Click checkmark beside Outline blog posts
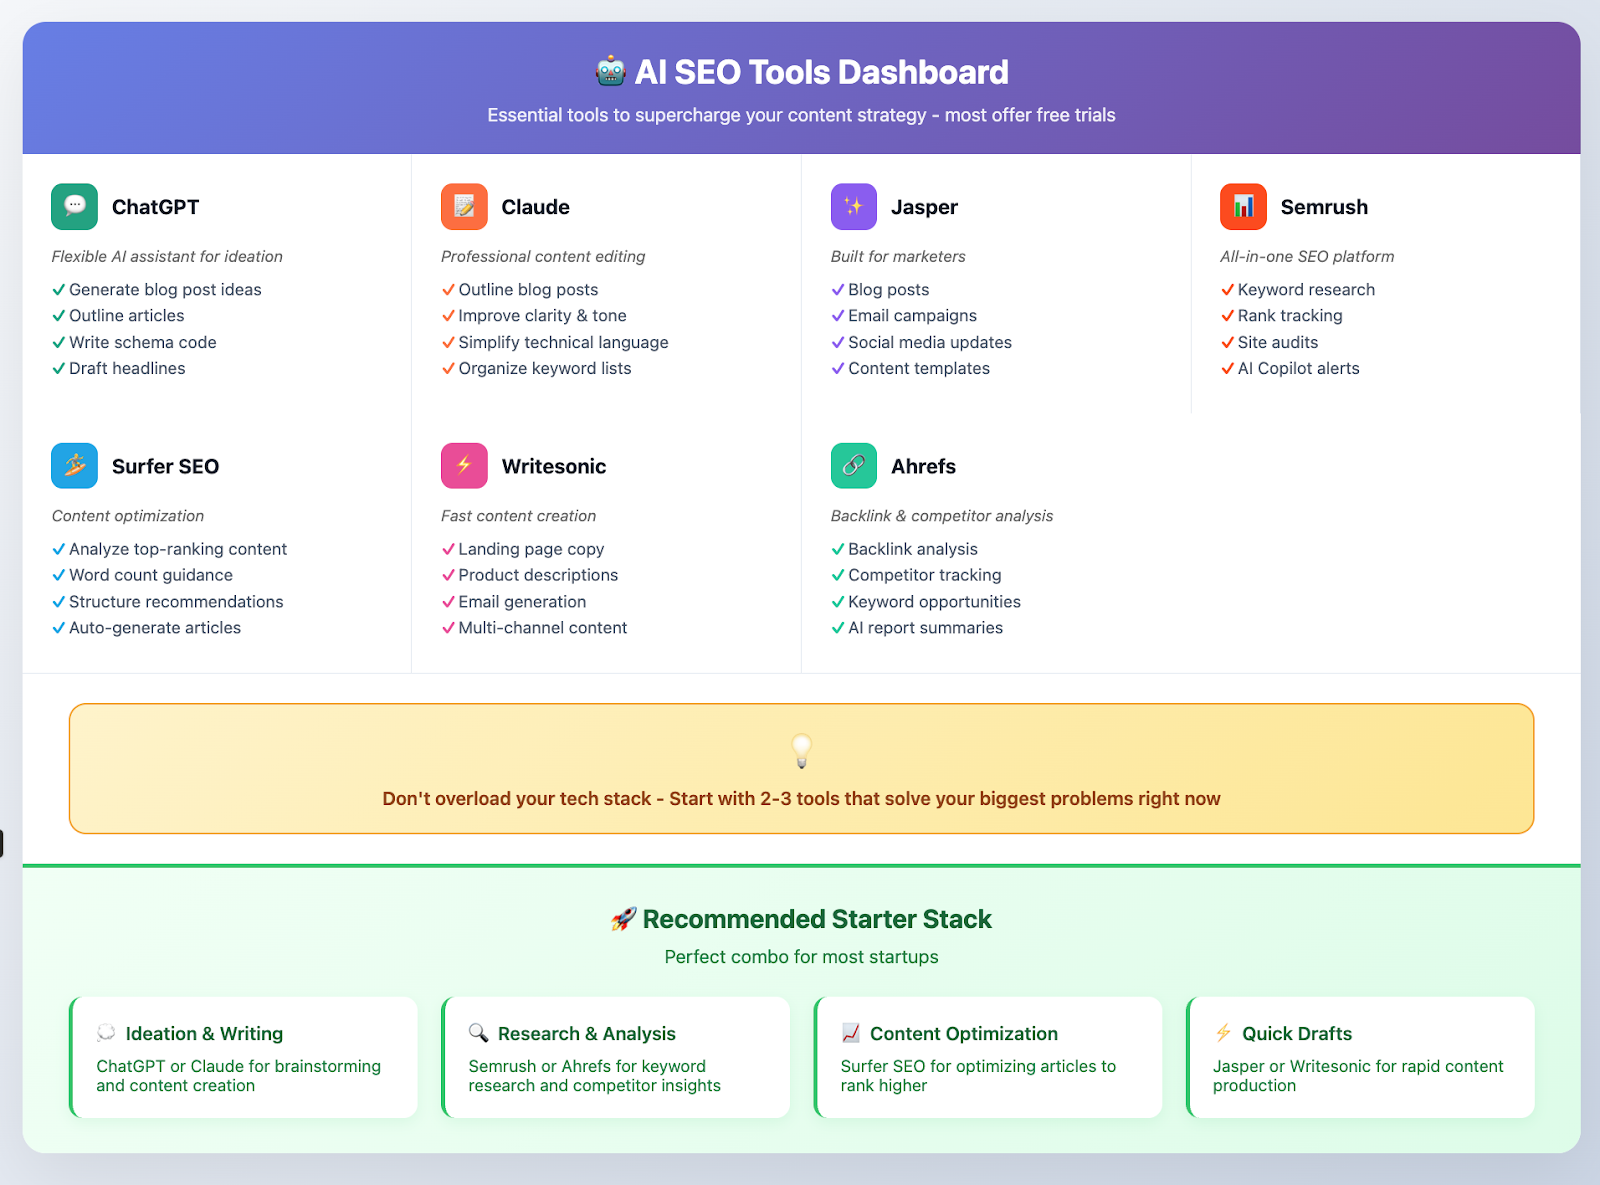Image resolution: width=1600 pixels, height=1185 pixels. (x=448, y=290)
